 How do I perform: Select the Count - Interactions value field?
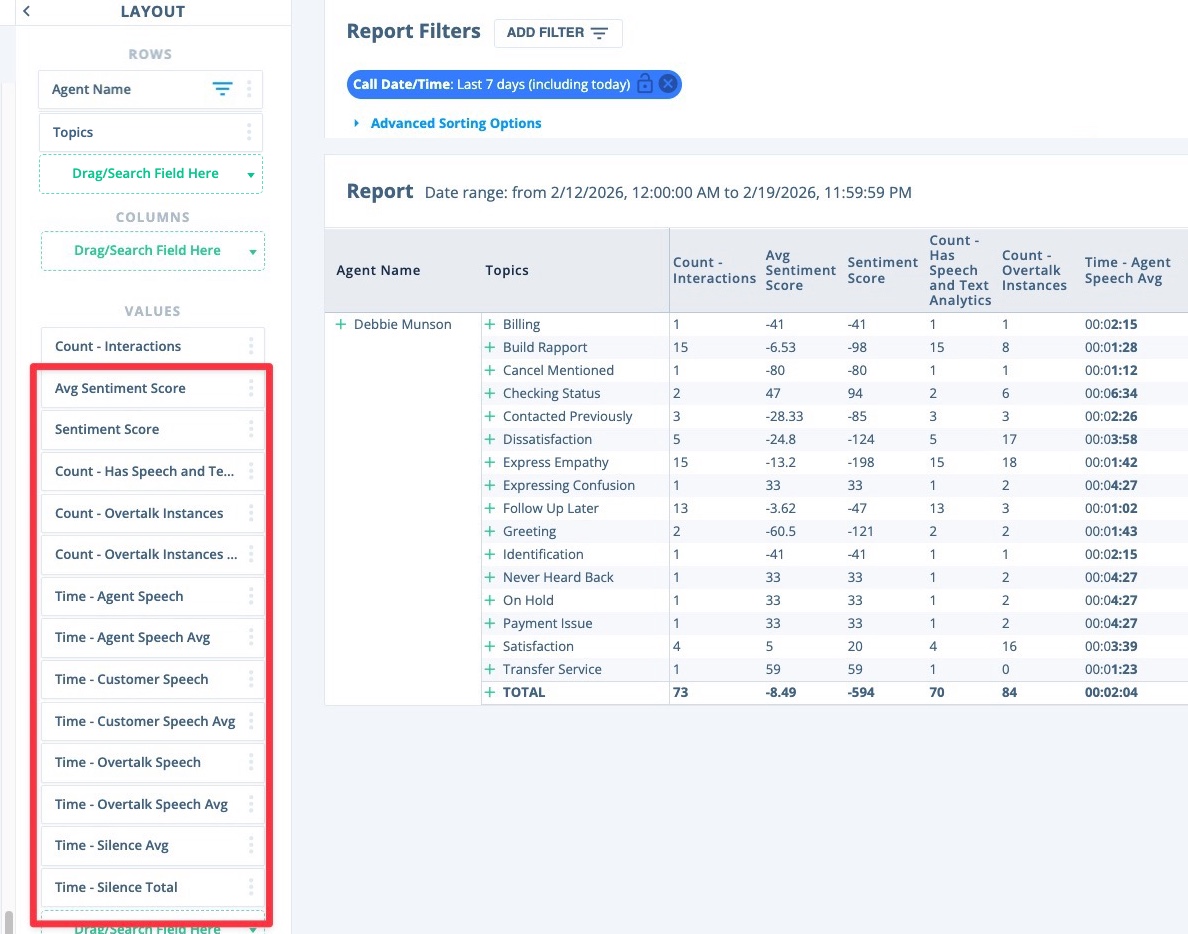pos(152,346)
